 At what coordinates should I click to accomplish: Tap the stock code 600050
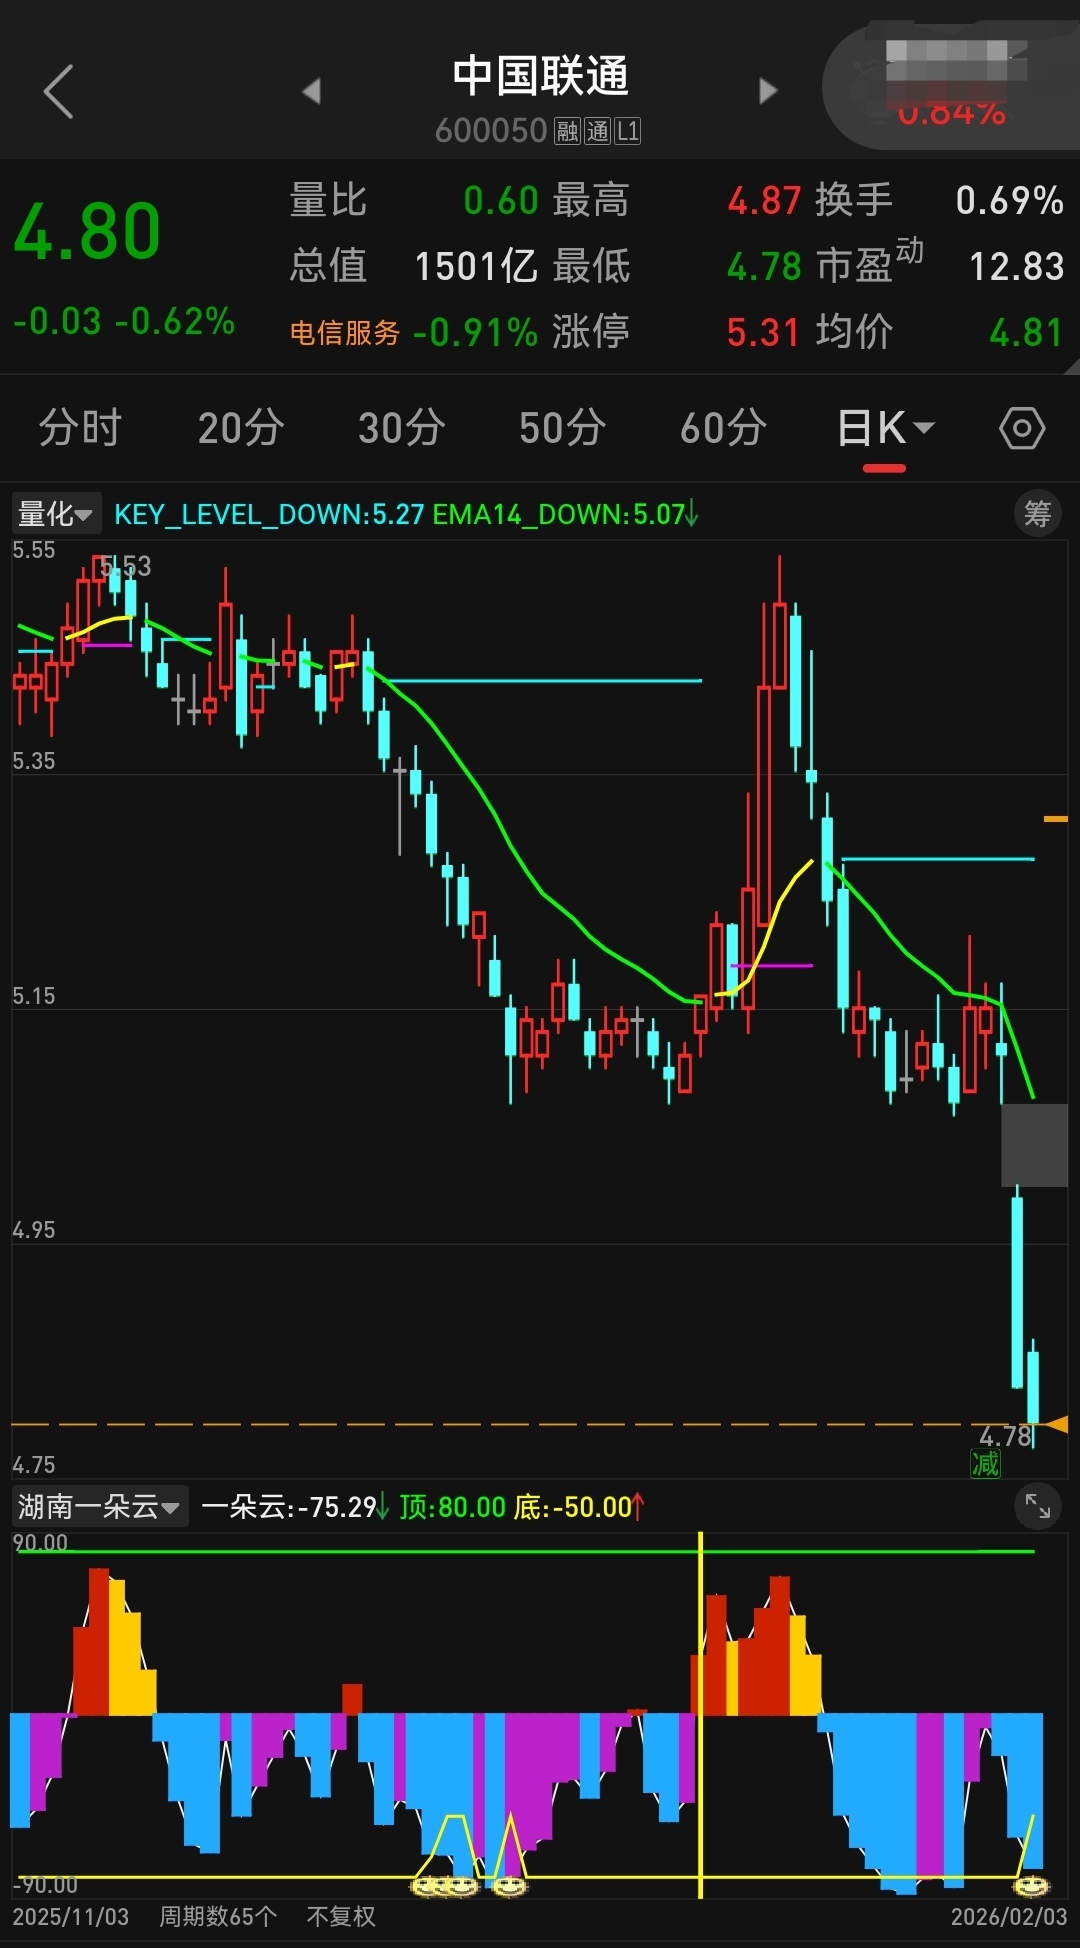[x=491, y=131]
